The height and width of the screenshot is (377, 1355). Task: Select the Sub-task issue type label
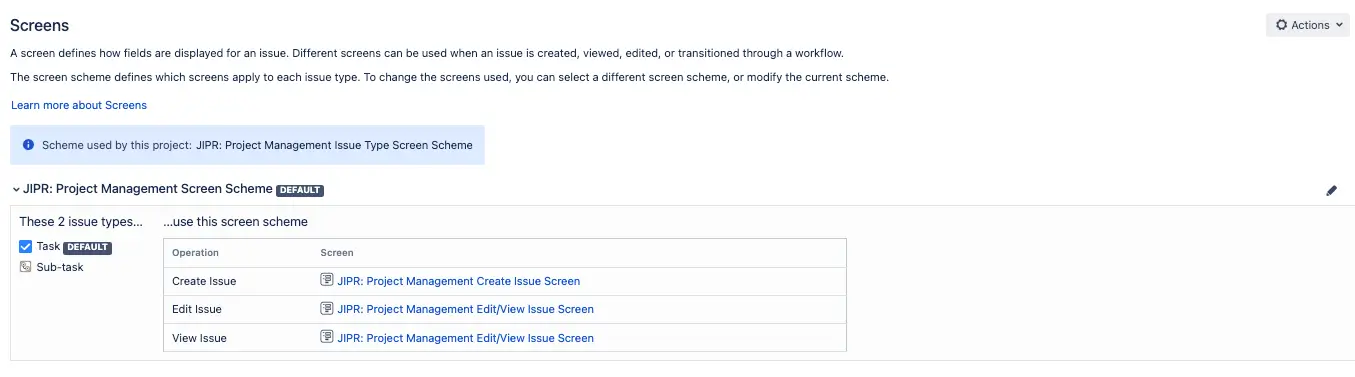(60, 267)
